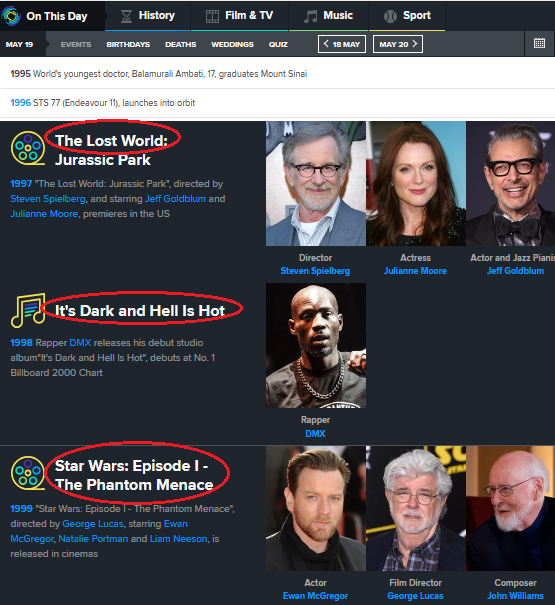Click the music notes album icon
Viewport: 555px width, 605px height.
[x=28, y=310]
